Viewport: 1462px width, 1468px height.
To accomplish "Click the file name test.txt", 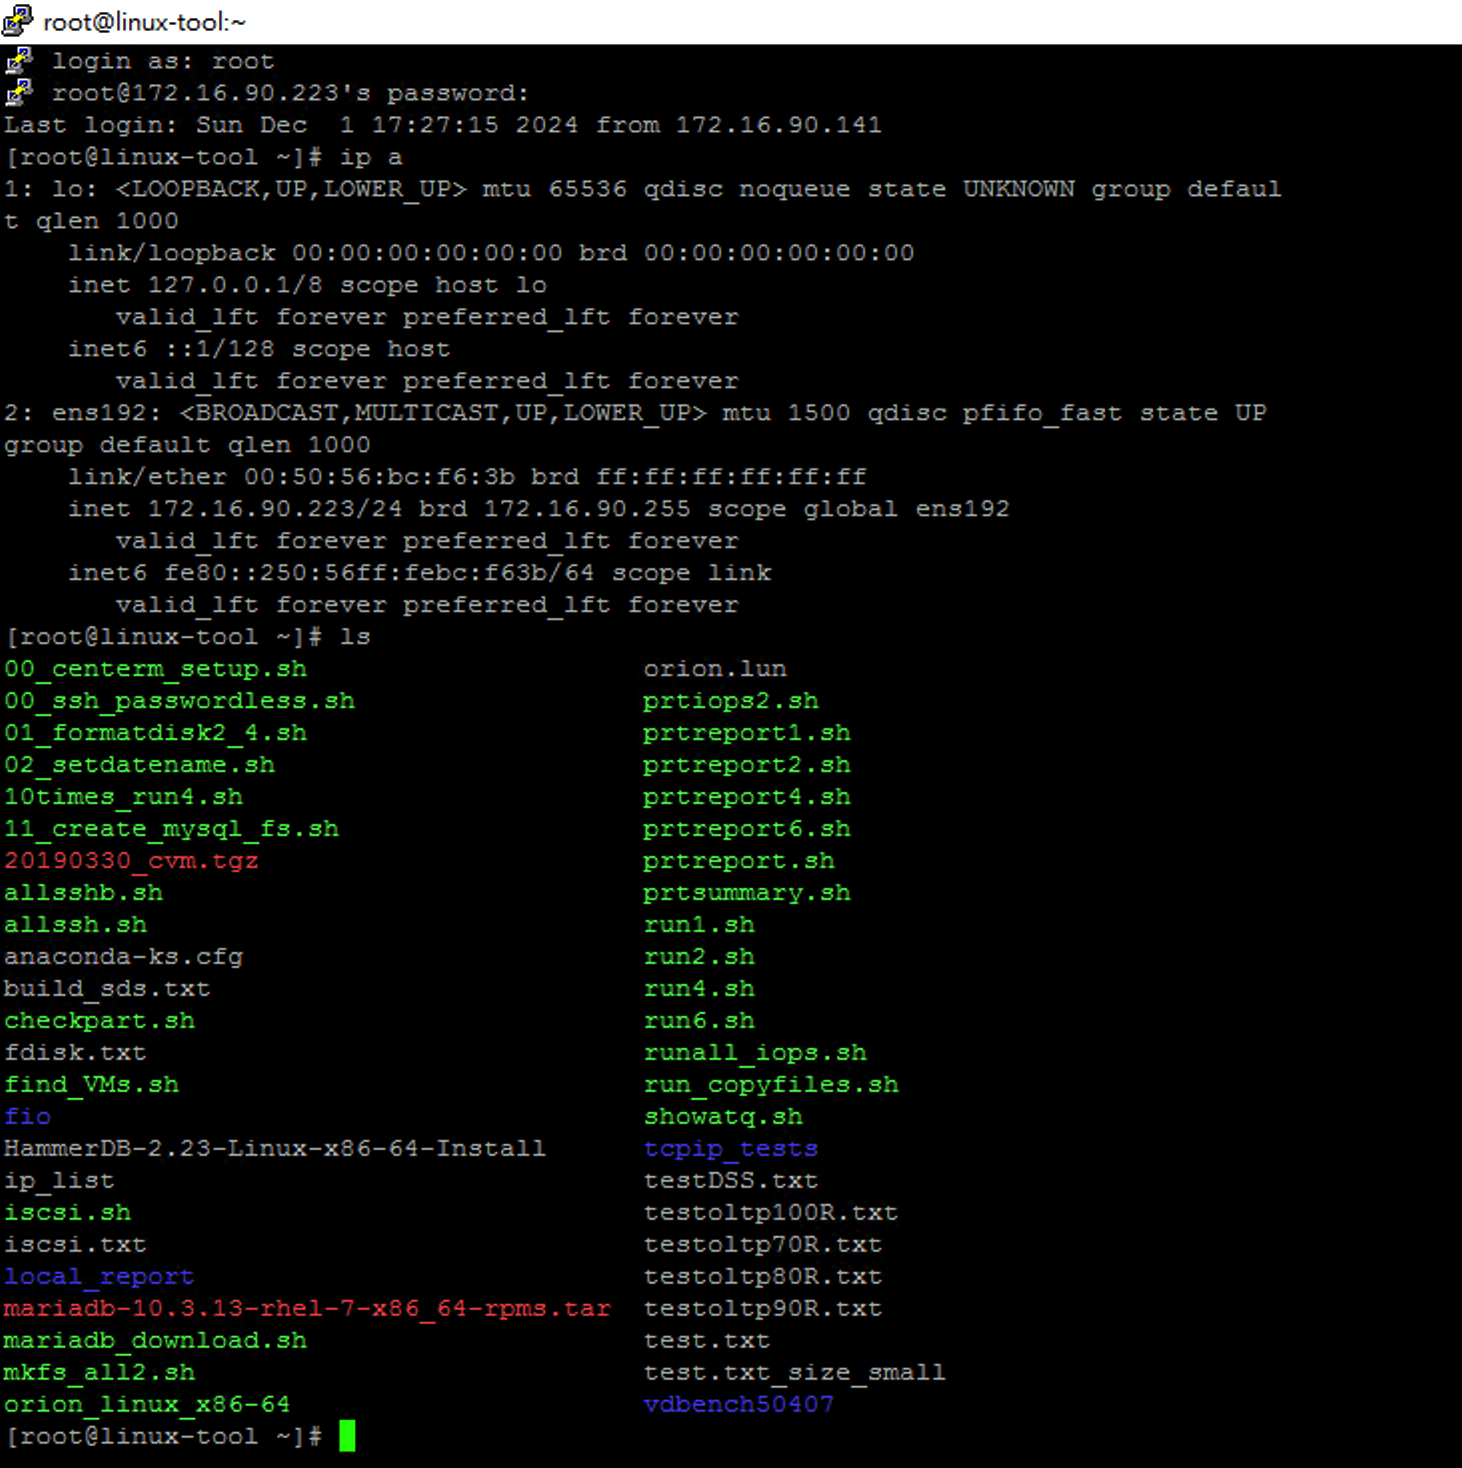I will coord(707,1341).
